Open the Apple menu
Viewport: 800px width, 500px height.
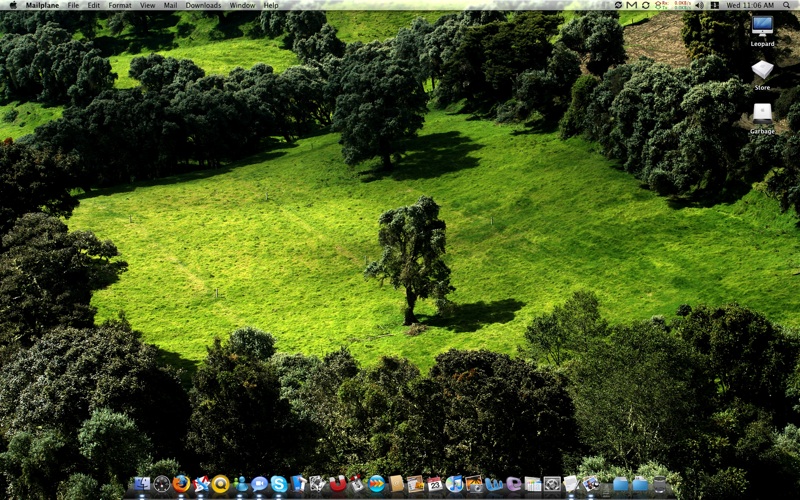pos(11,5)
